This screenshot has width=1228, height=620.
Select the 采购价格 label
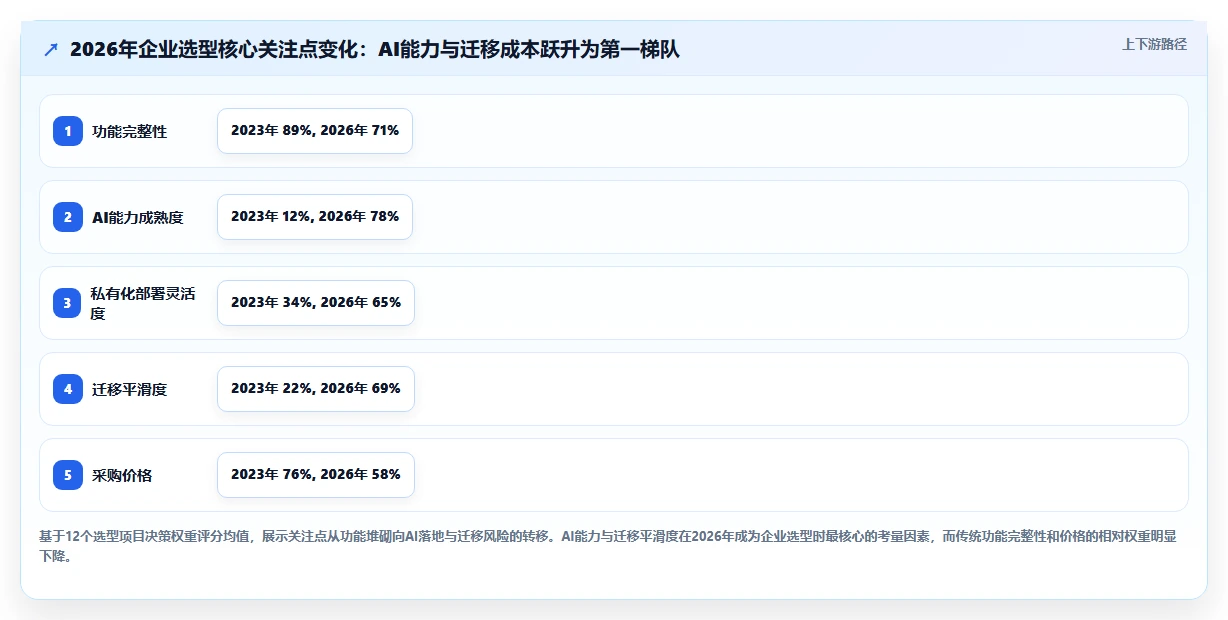click(x=122, y=475)
